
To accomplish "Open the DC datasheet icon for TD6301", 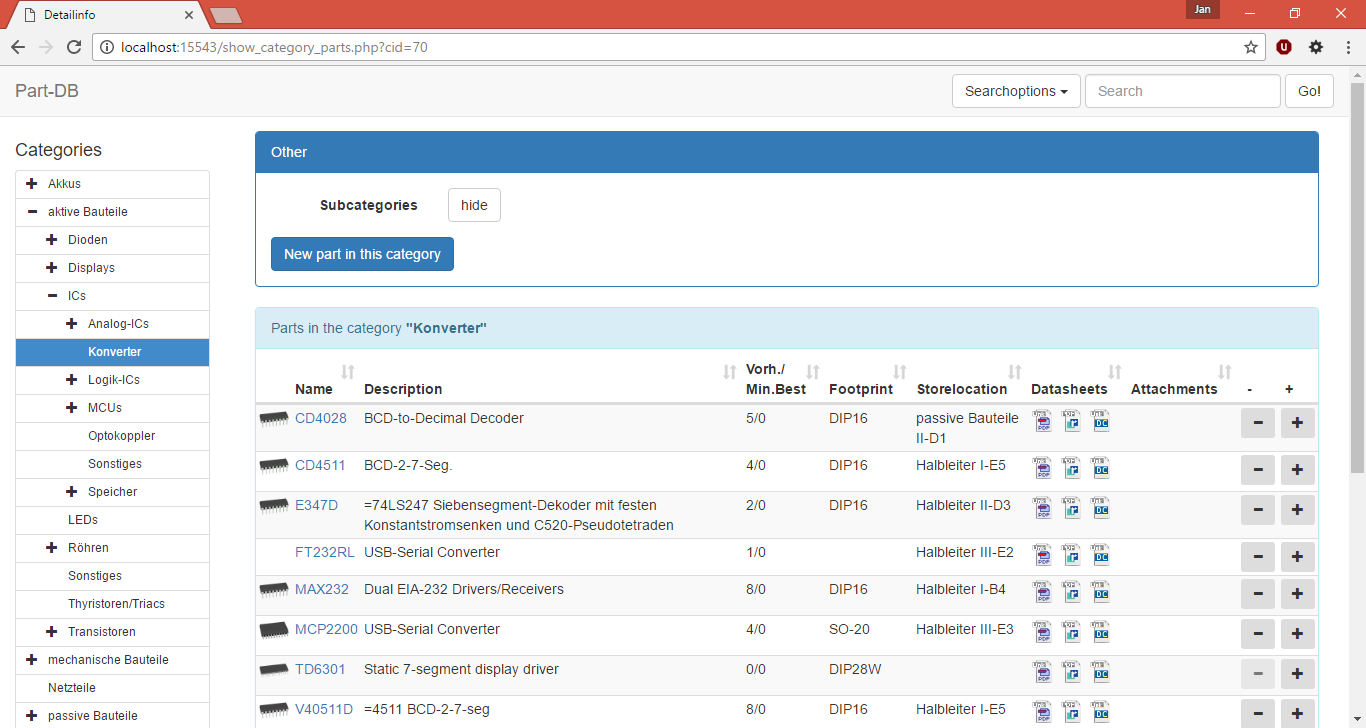I will point(1101,671).
